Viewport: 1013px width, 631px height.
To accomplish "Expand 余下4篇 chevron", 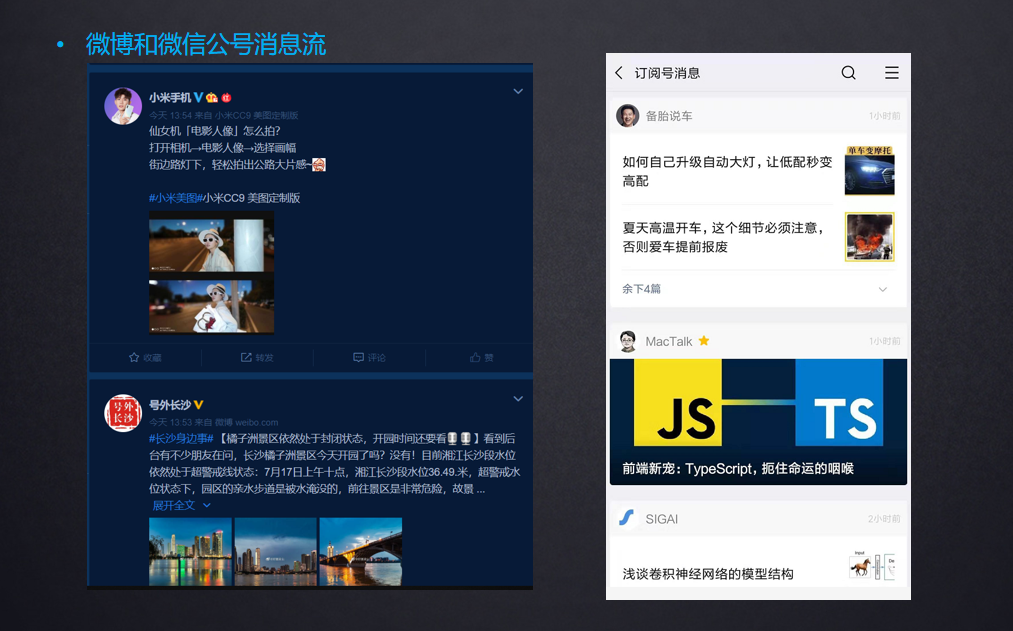I will point(882,289).
